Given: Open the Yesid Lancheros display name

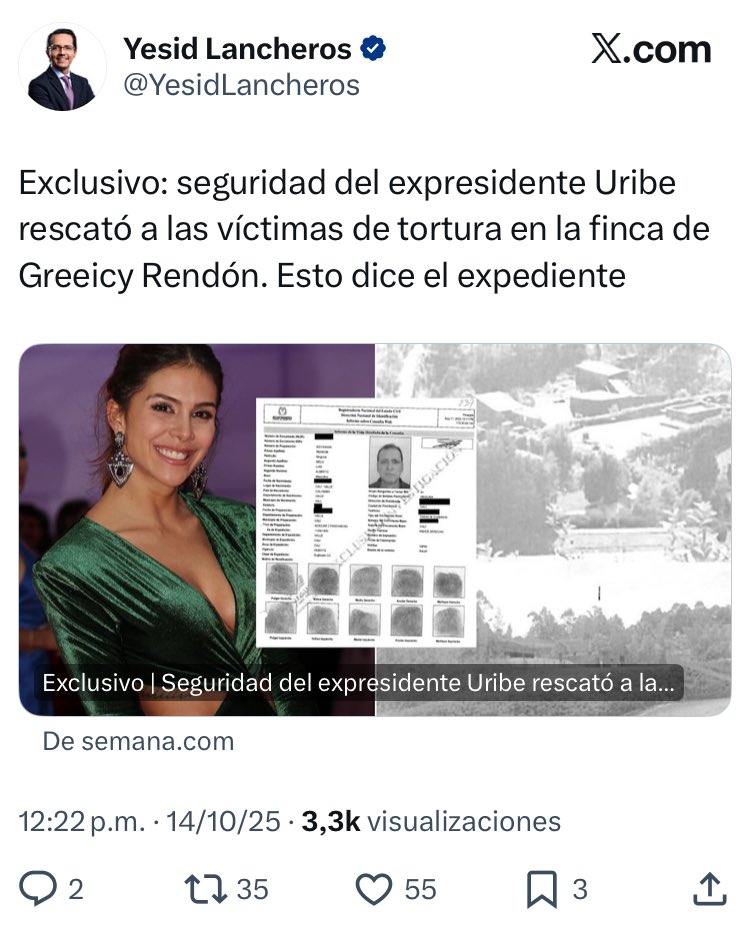Looking at the screenshot, I should (237, 49).
